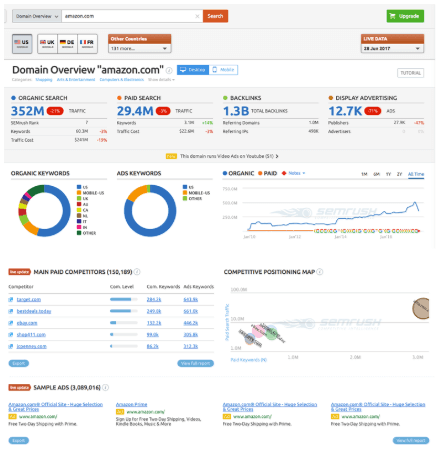Click the Organic Keywords donut chart
The image size is (447, 453).
pos(44,211)
